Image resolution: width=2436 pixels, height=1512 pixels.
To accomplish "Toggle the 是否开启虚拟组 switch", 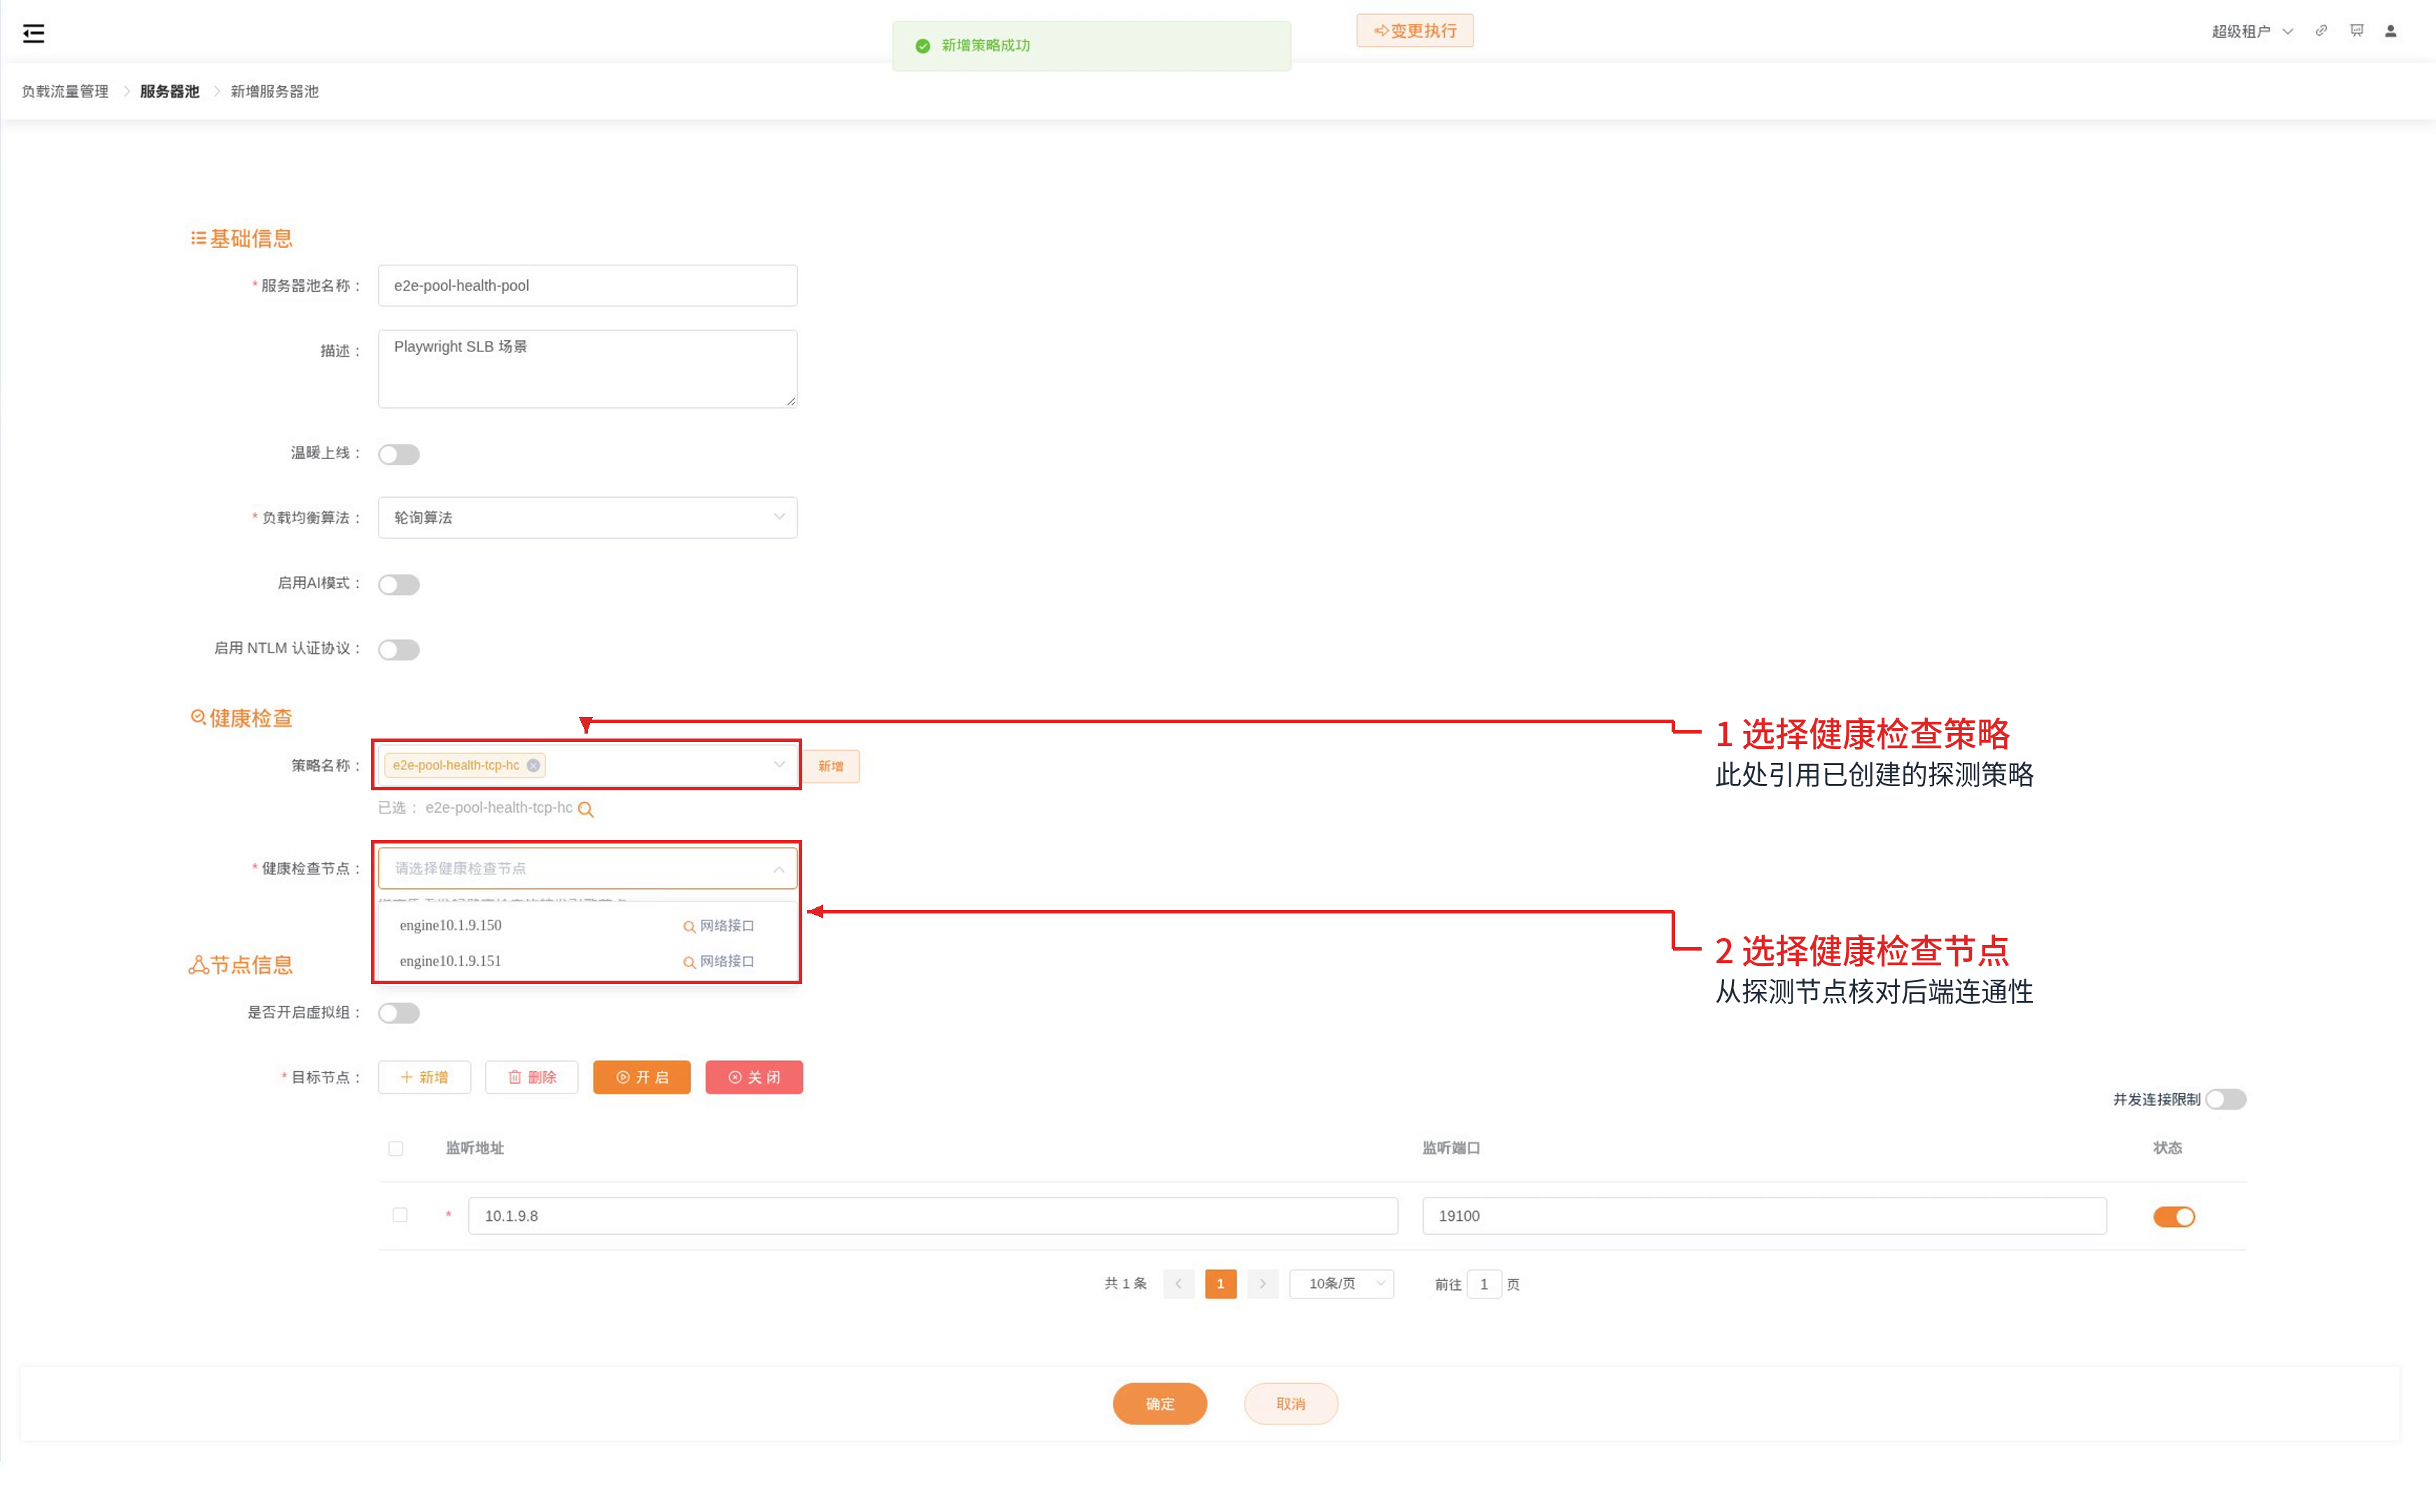I will point(399,1013).
